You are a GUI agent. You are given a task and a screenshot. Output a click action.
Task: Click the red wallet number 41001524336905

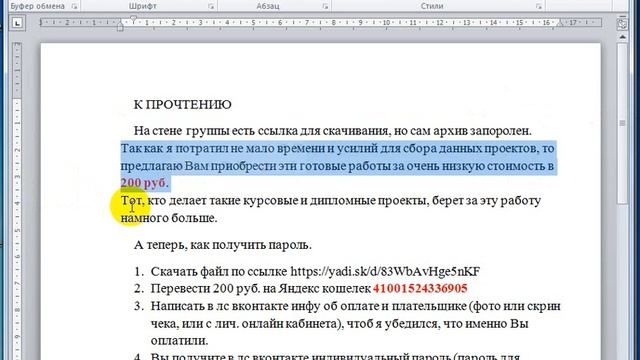(420, 289)
